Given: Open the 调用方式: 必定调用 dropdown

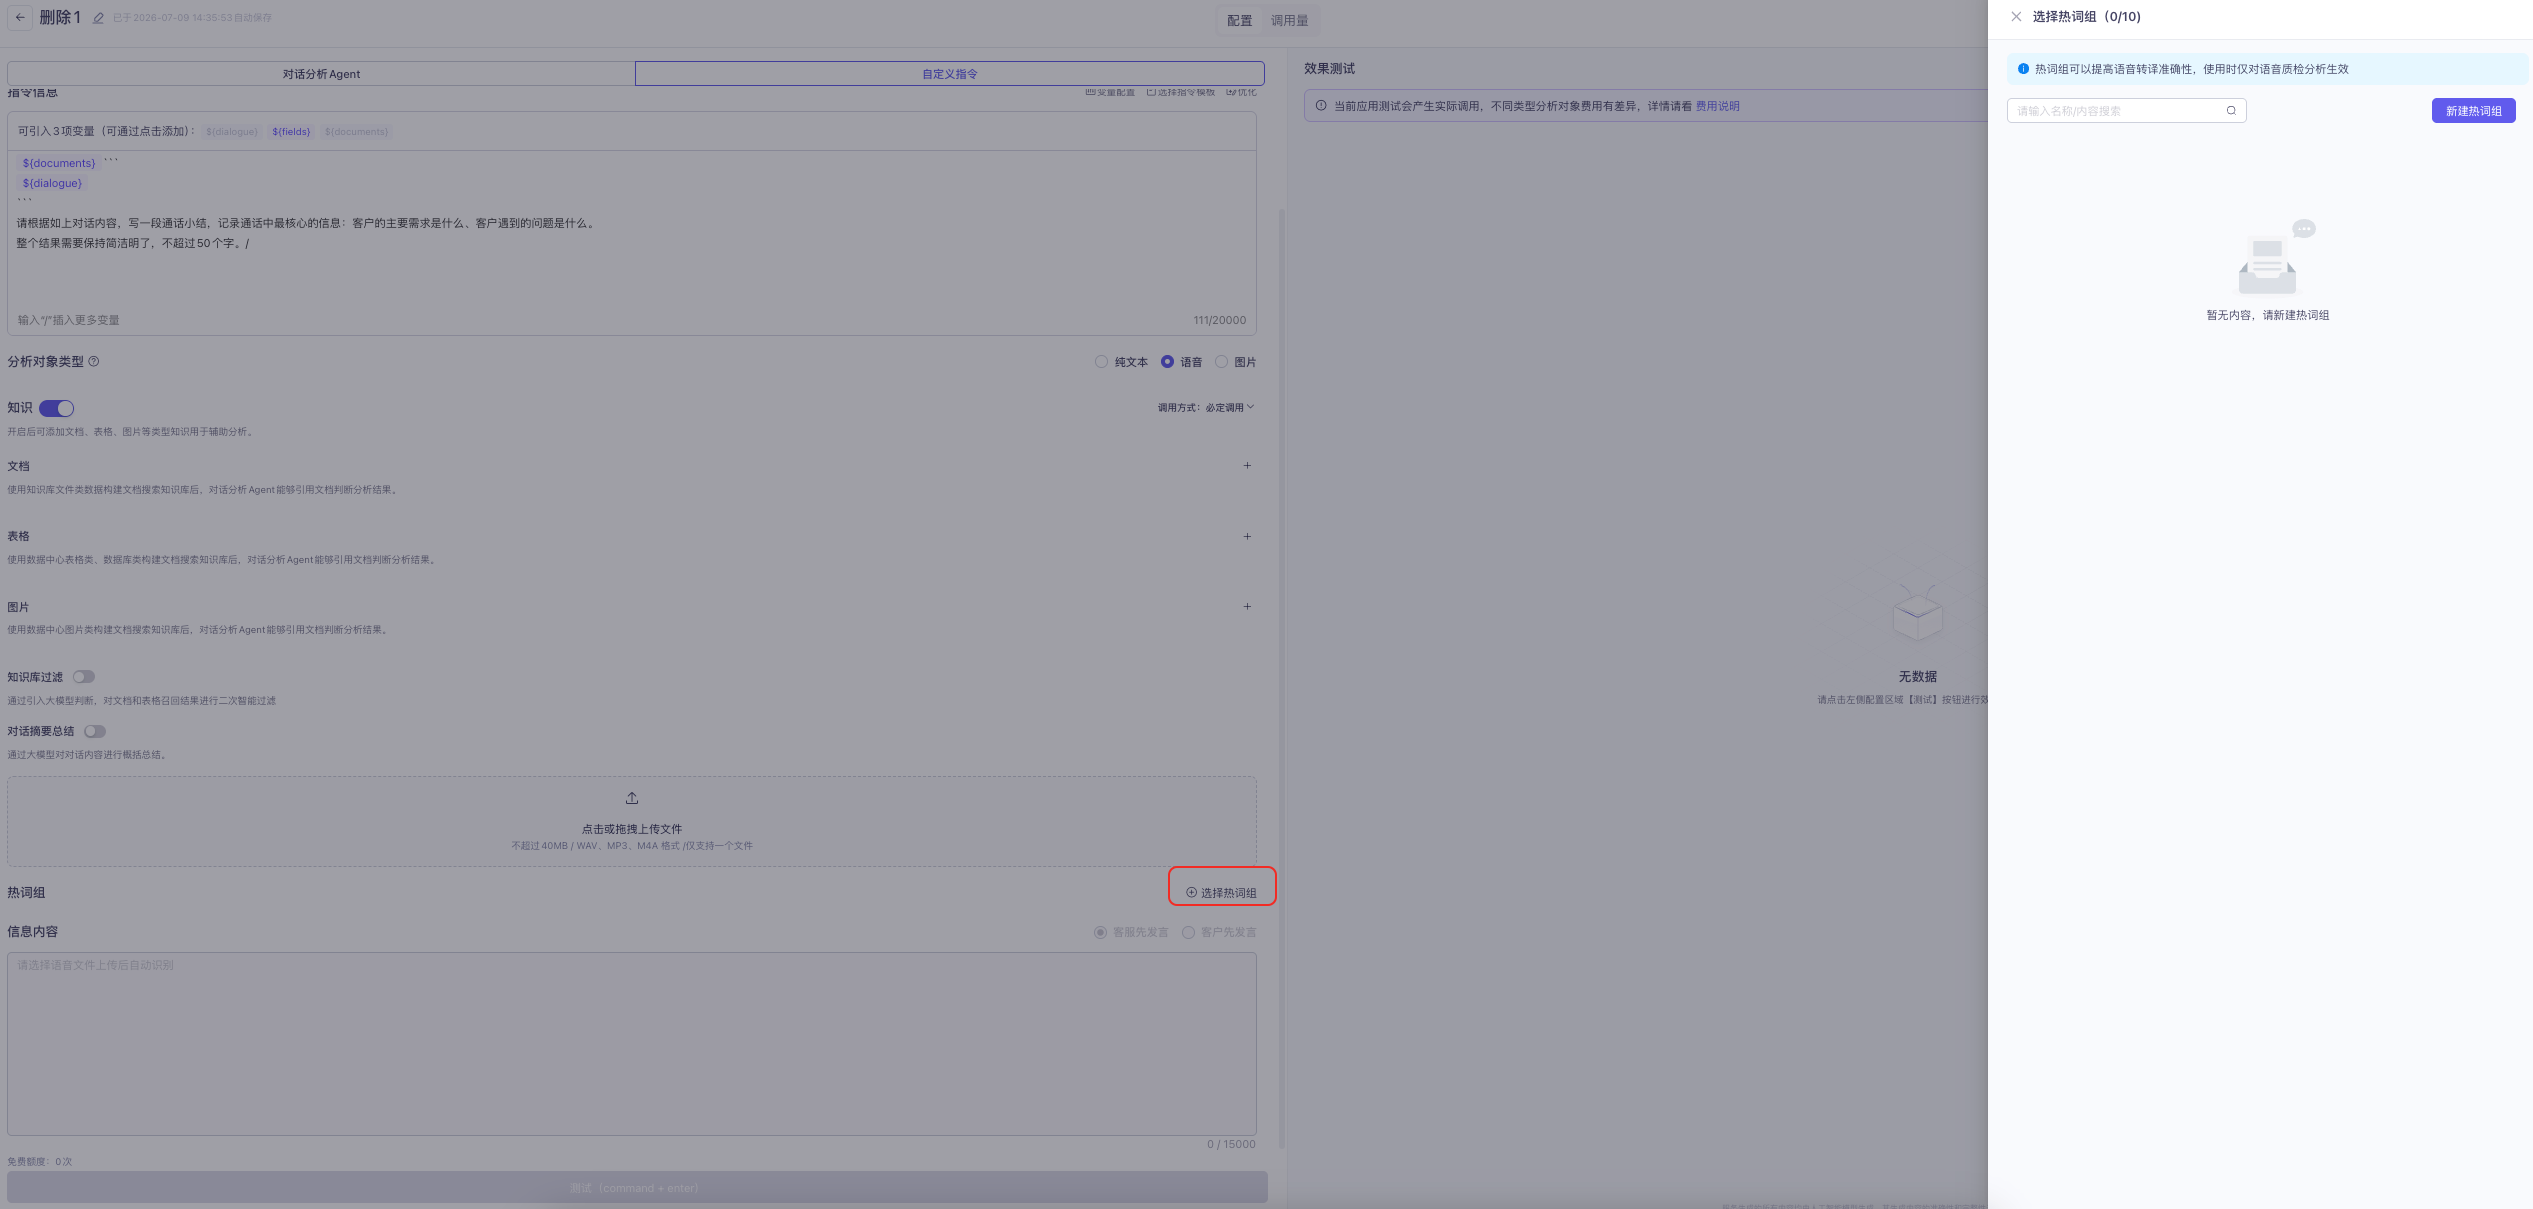Looking at the screenshot, I should coord(1206,408).
